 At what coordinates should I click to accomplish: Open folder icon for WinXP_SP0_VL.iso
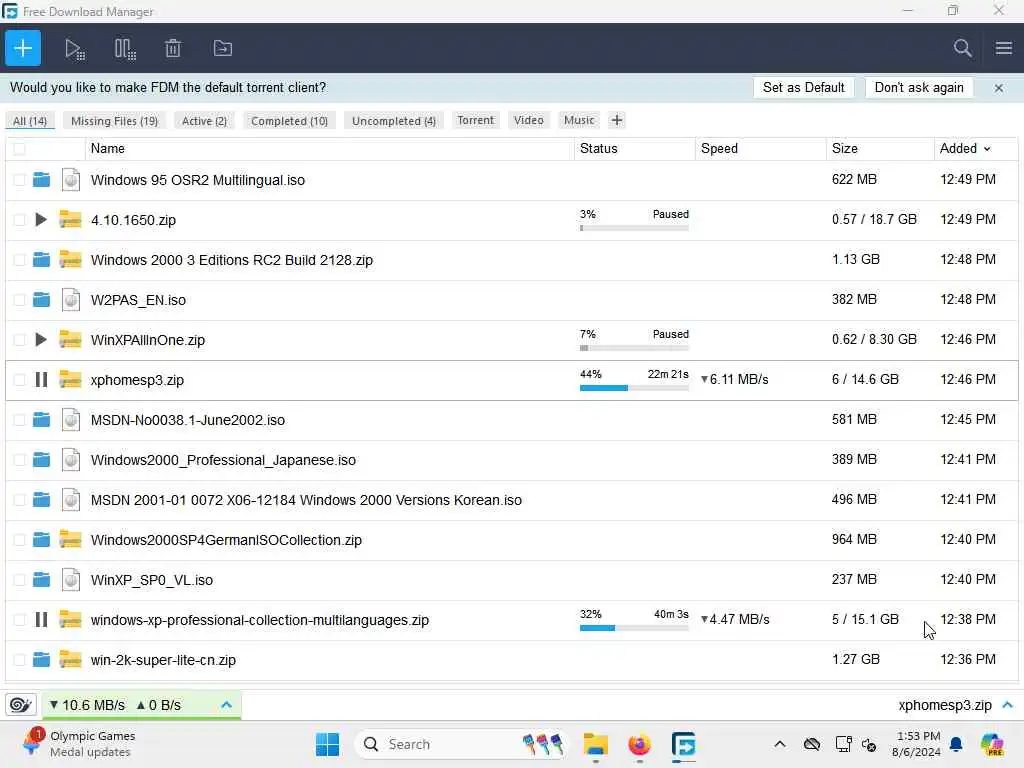41,579
